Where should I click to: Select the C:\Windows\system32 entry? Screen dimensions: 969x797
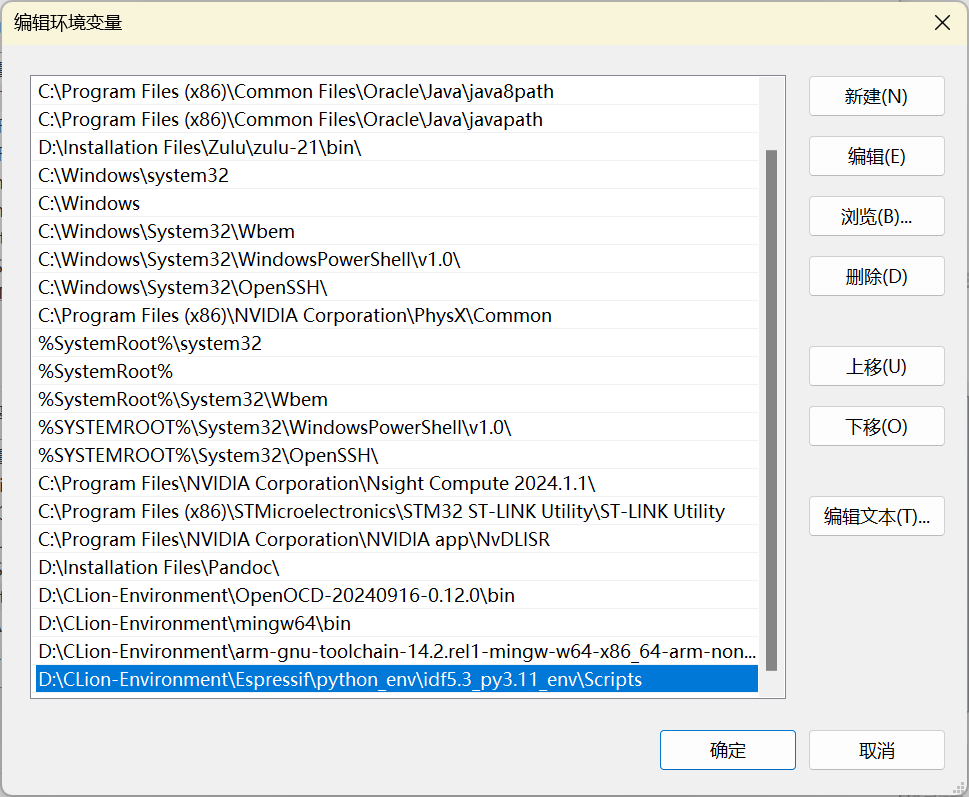[397, 175]
